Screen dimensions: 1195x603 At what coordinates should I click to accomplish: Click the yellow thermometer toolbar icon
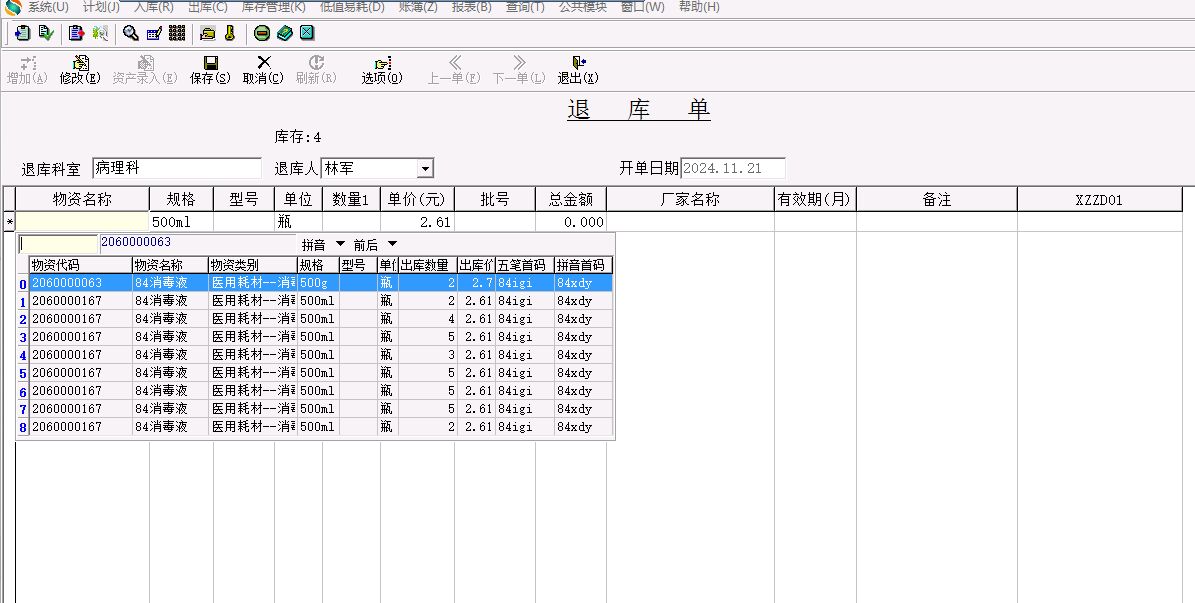pyautogui.click(x=230, y=33)
